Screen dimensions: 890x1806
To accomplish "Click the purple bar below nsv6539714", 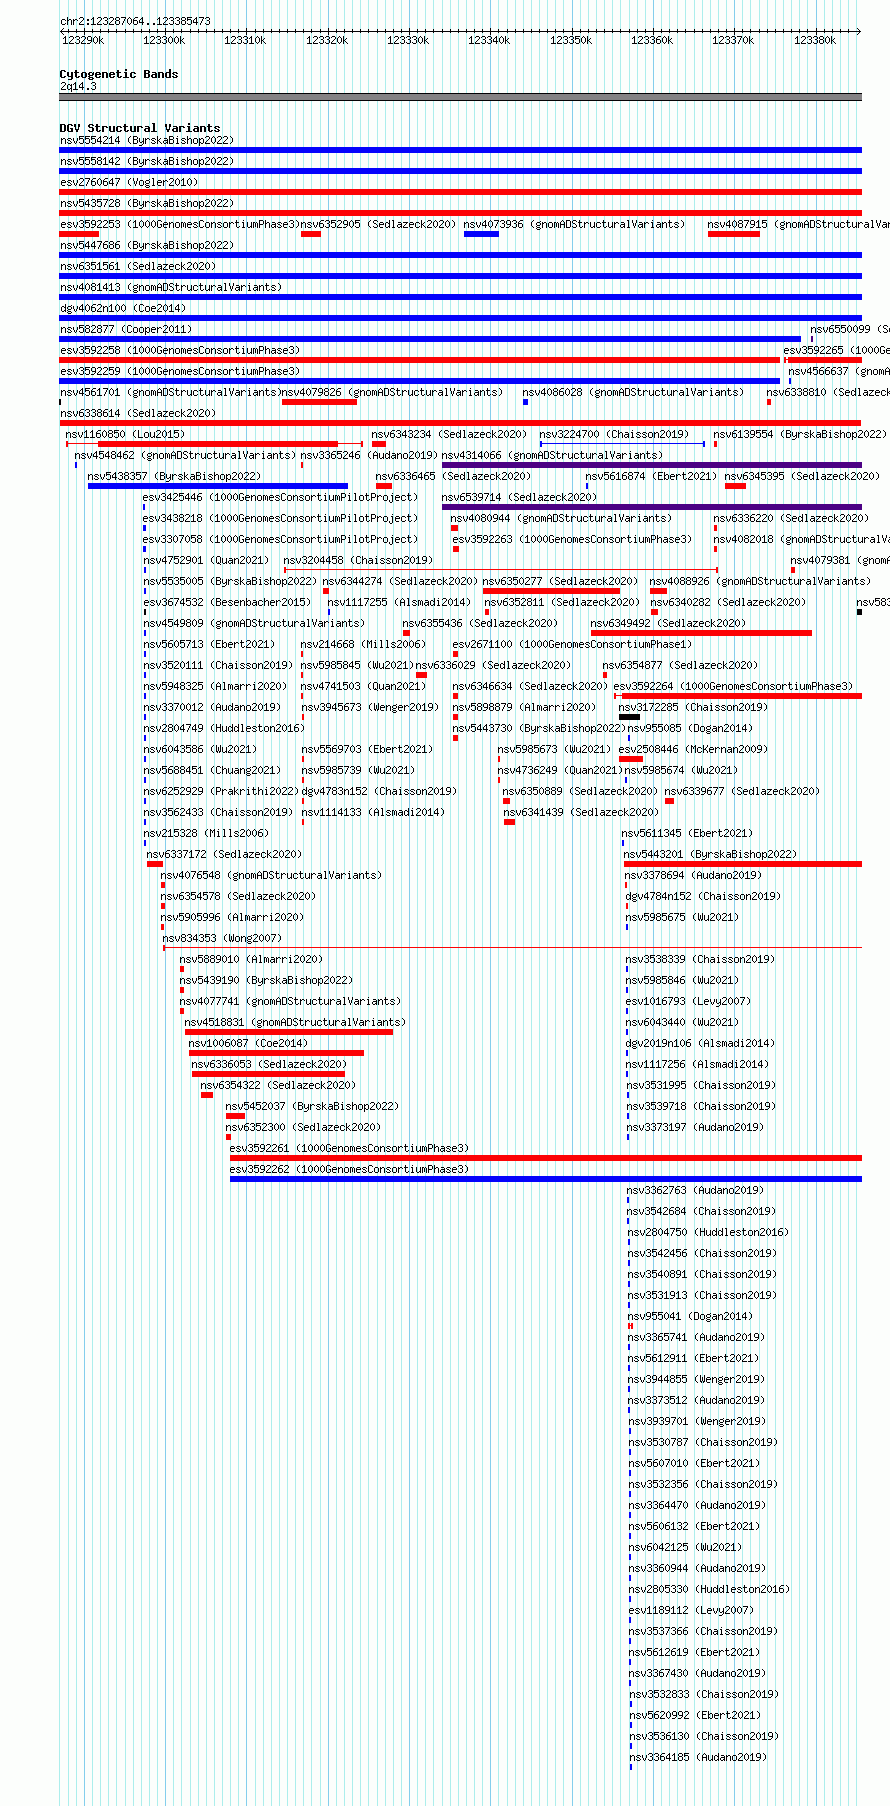I will (651, 507).
